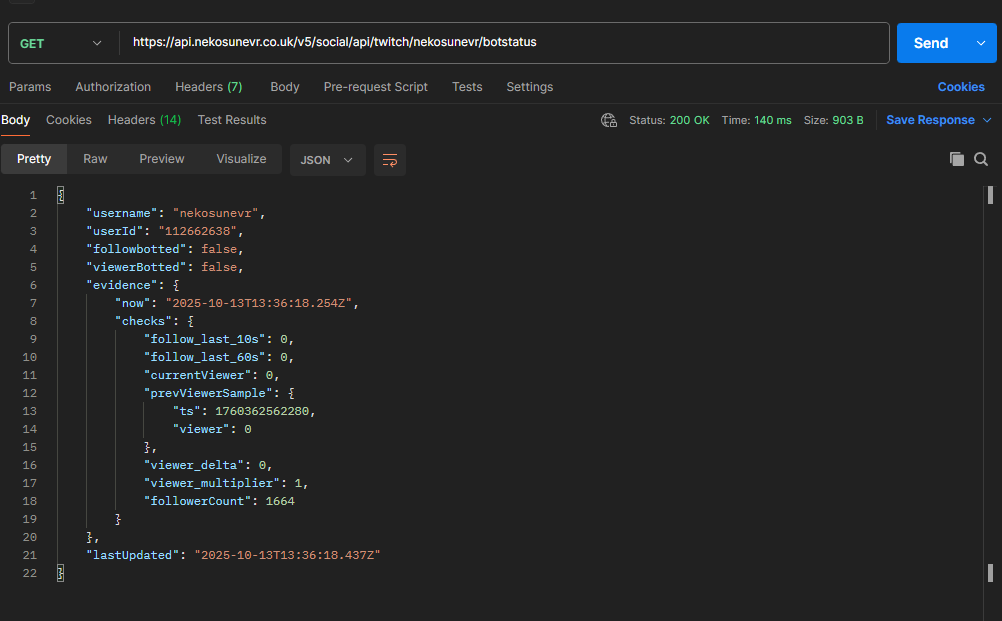Switch to Preview response view

tap(161, 159)
